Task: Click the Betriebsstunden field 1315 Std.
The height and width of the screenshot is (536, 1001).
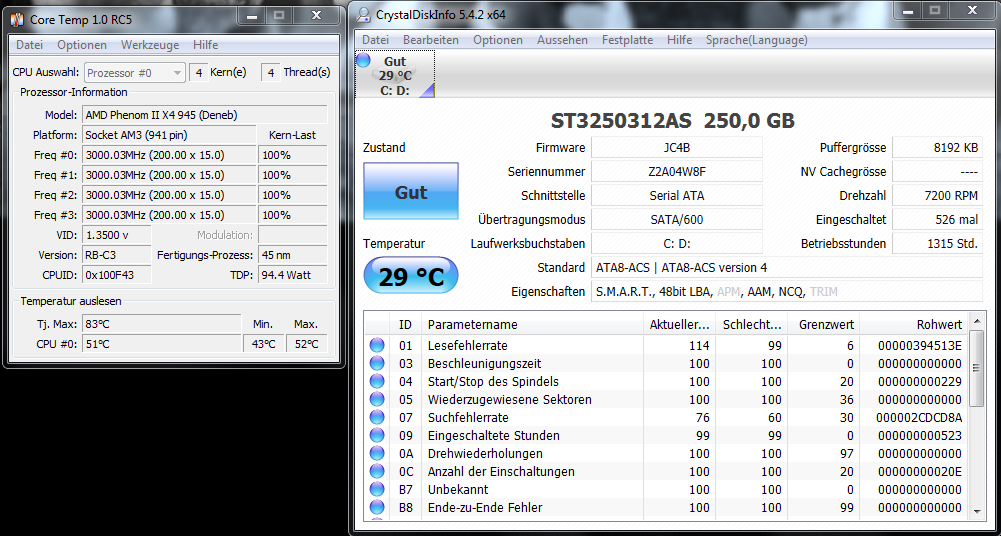Action: (x=937, y=243)
